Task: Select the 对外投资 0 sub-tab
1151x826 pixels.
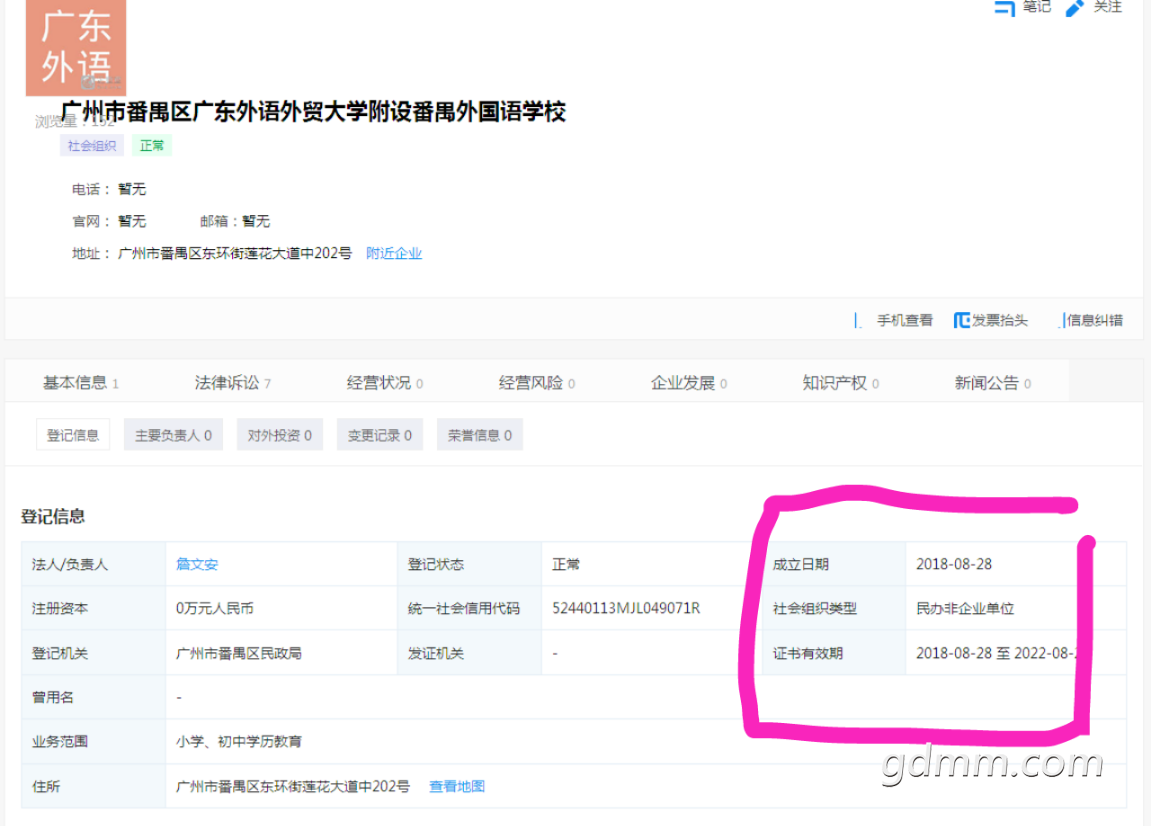Action: click(280, 435)
